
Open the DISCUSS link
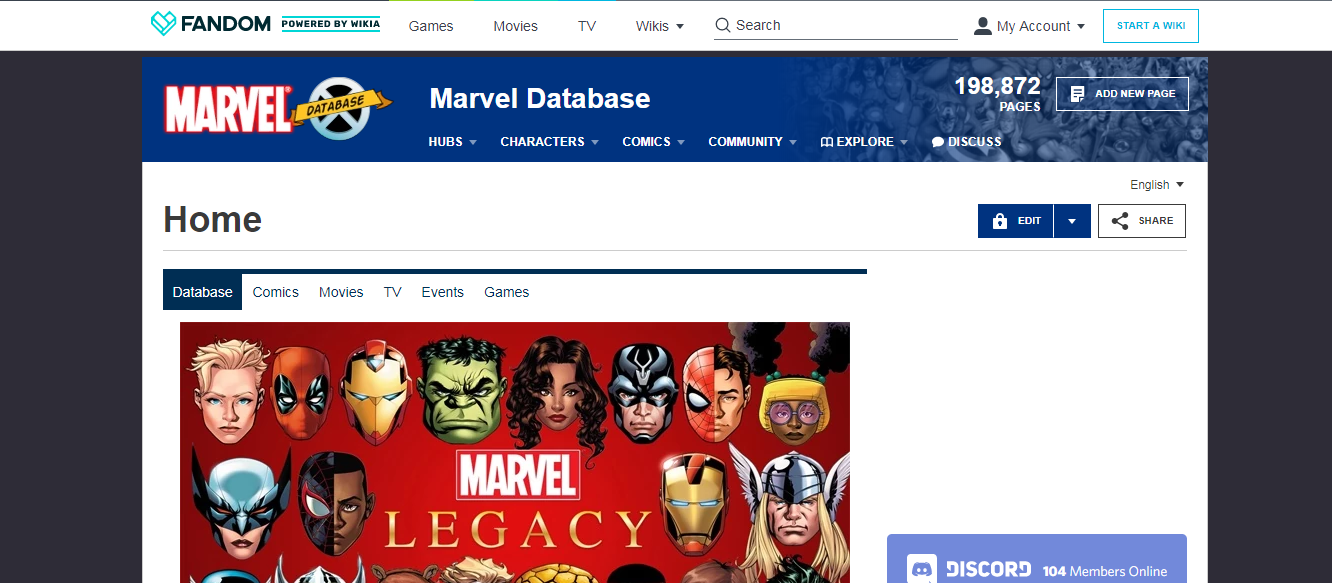tap(966, 142)
